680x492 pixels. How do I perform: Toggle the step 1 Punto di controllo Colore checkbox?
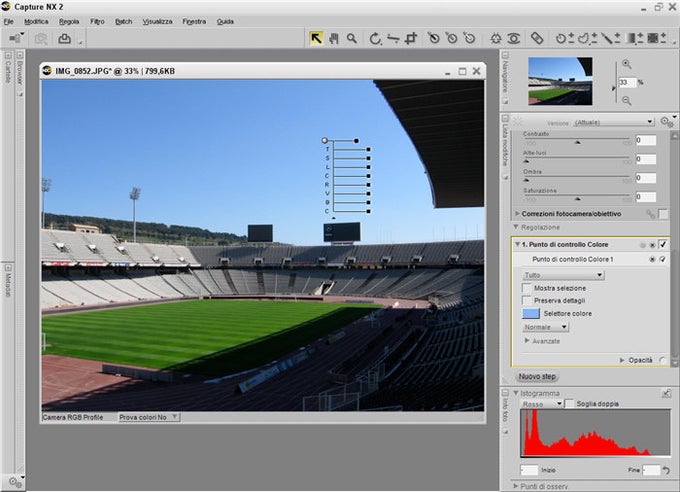663,245
